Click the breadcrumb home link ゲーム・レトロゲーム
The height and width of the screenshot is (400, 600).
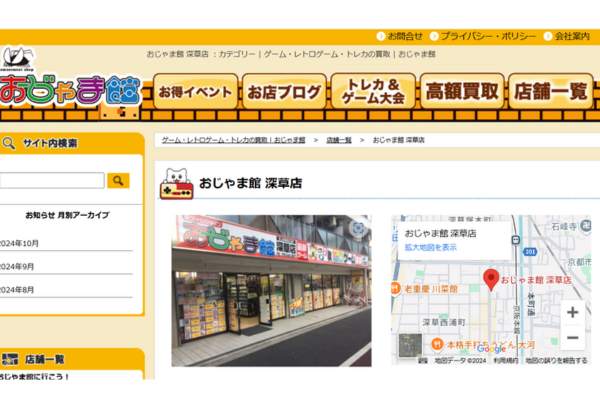pyautogui.click(x=233, y=140)
